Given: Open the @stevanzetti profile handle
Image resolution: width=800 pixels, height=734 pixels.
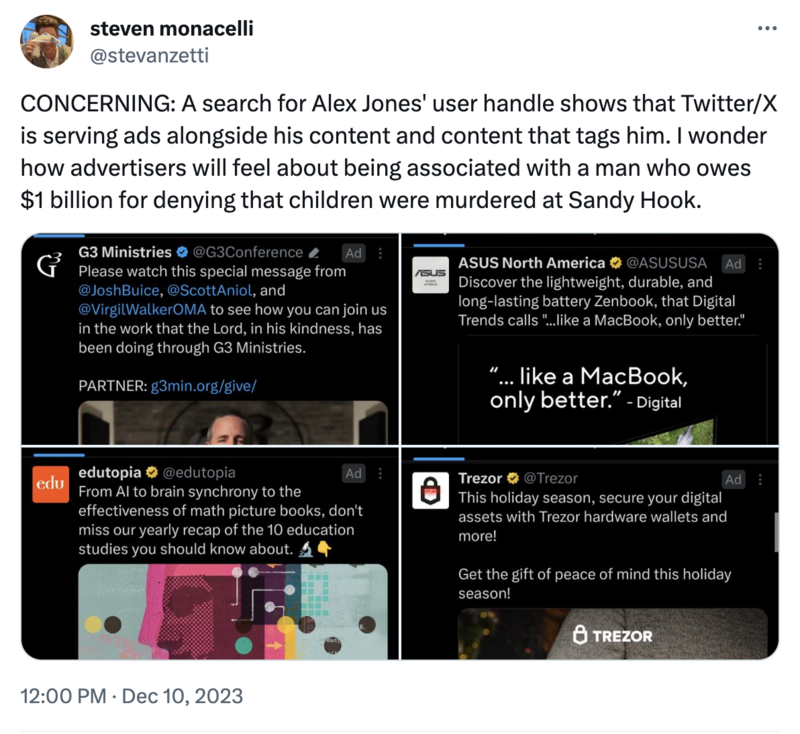Looking at the screenshot, I should point(149,58).
